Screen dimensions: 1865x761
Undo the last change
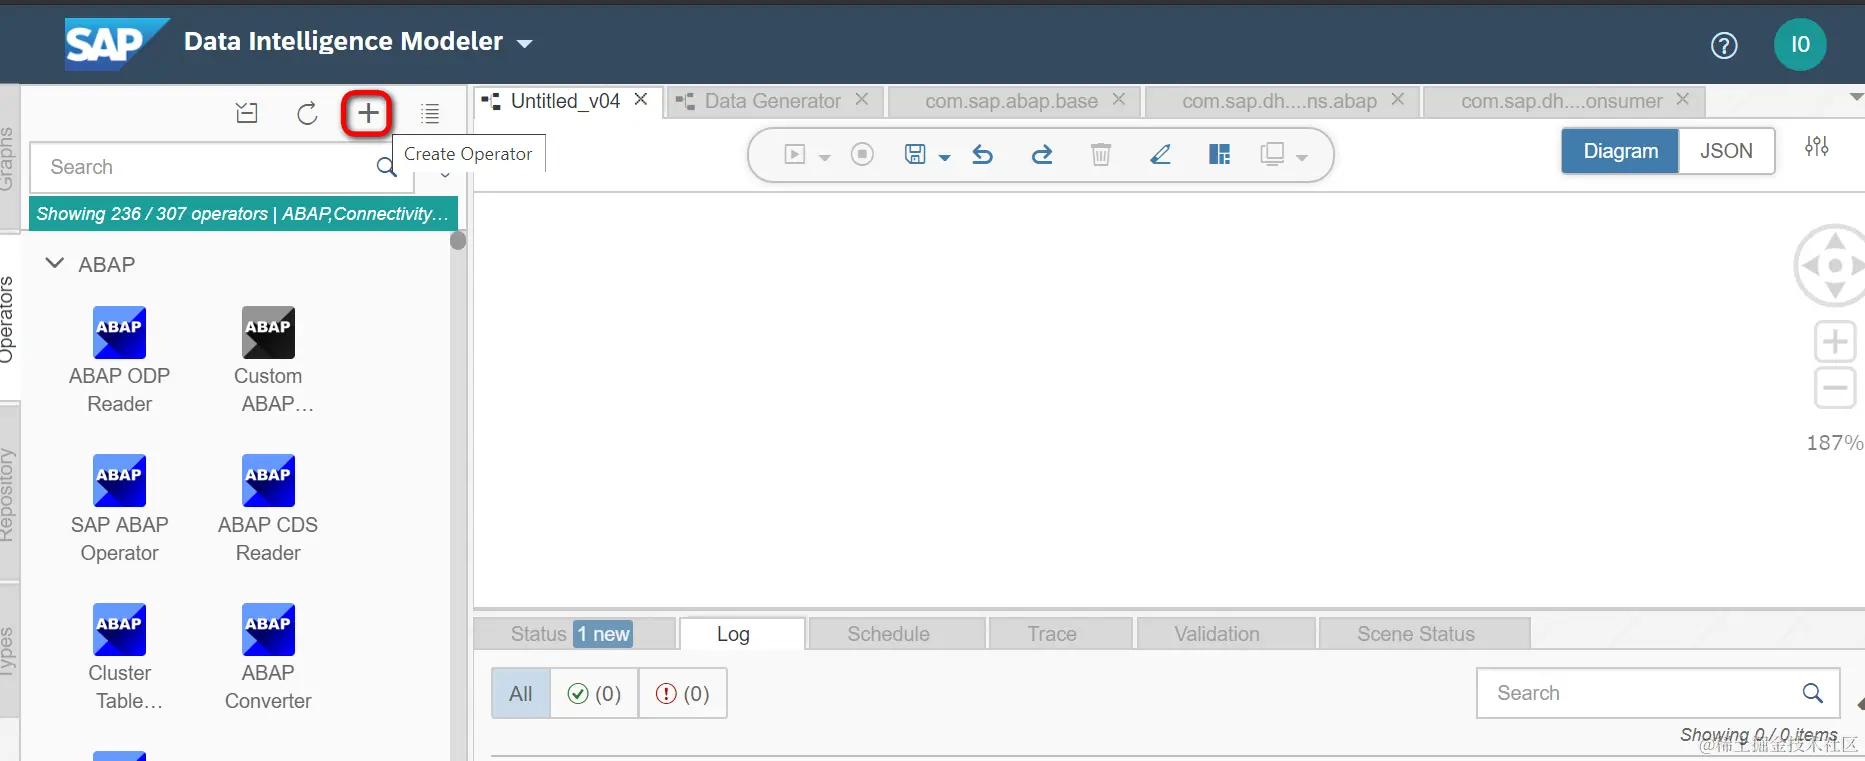click(983, 154)
